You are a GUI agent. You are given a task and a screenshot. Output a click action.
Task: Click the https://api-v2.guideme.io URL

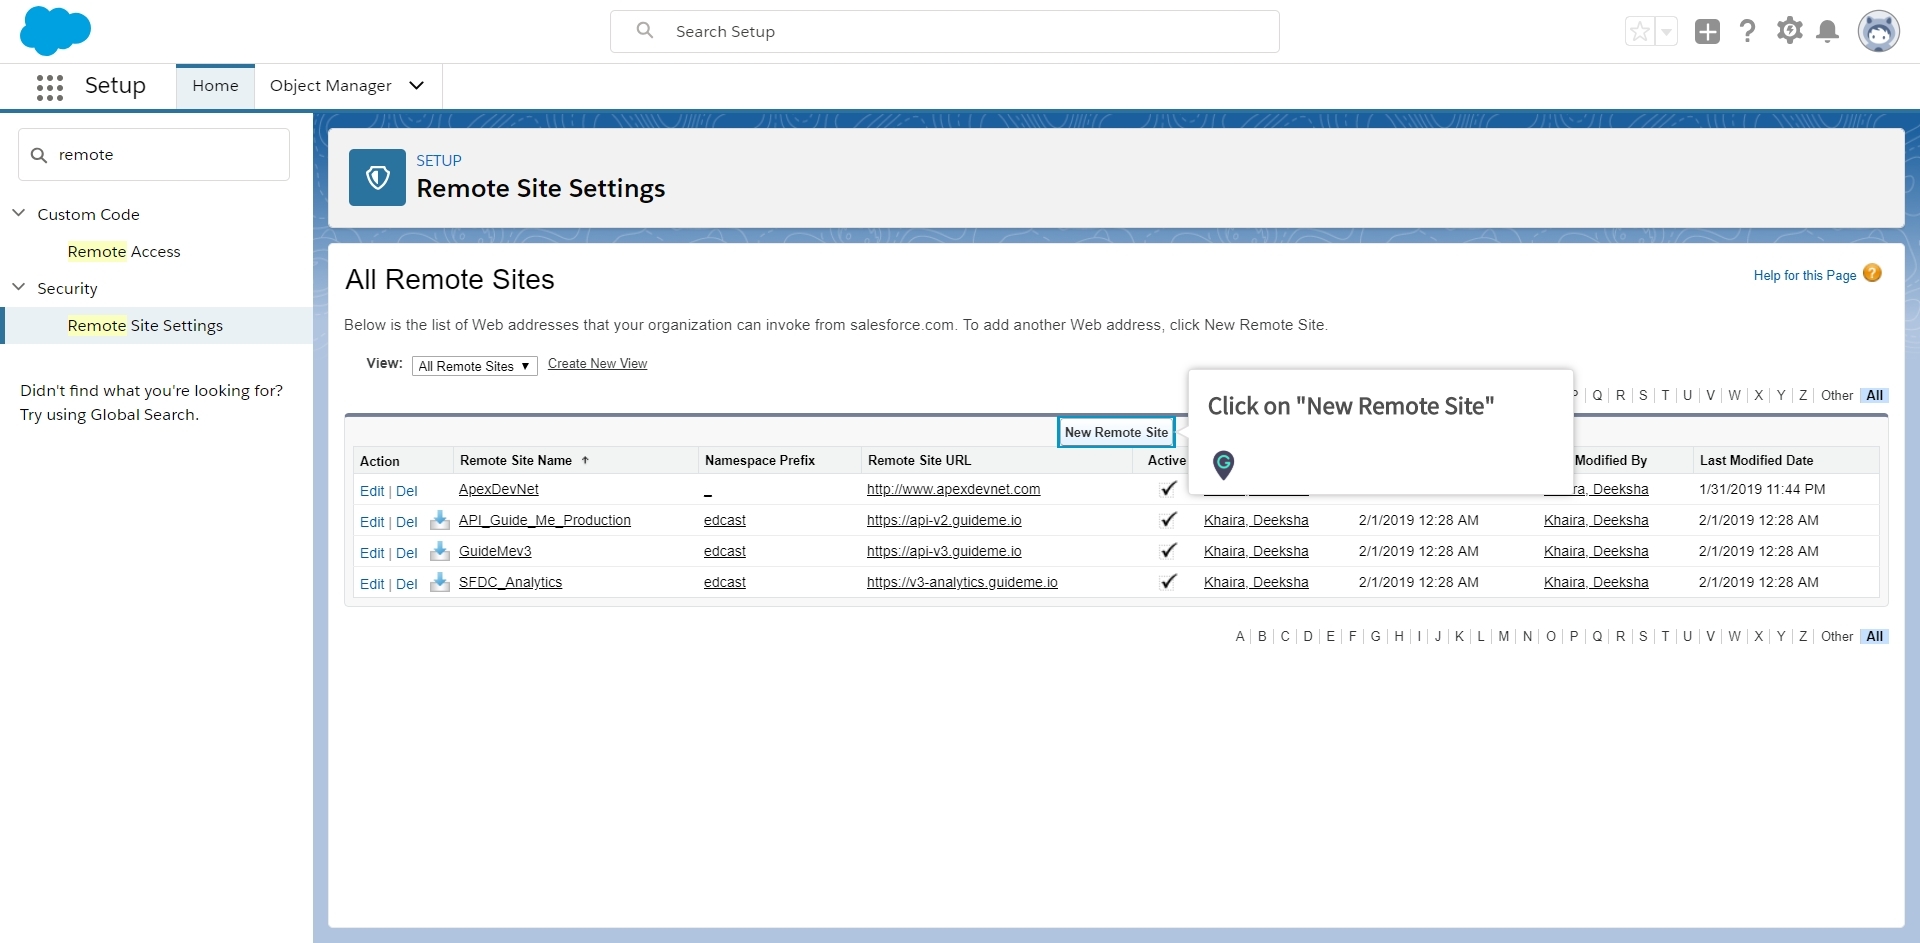coord(944,520)
